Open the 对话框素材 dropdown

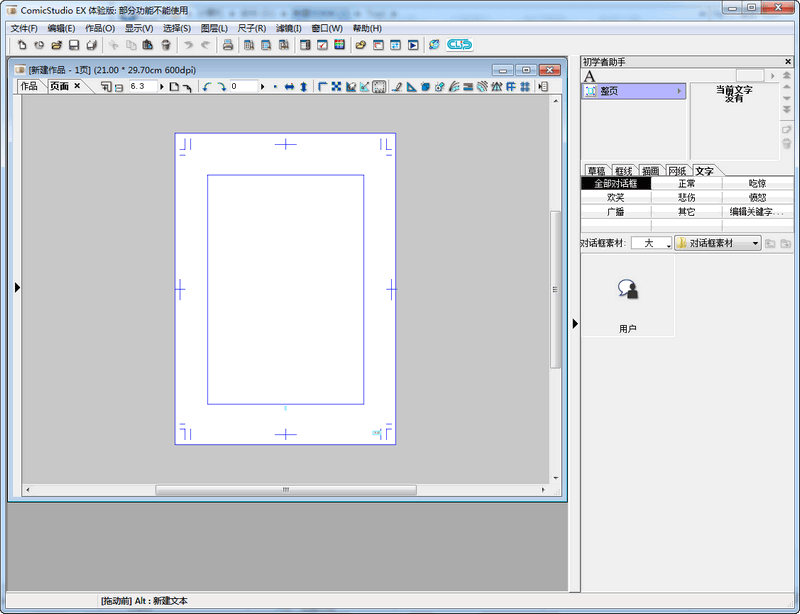coord(717,243)
